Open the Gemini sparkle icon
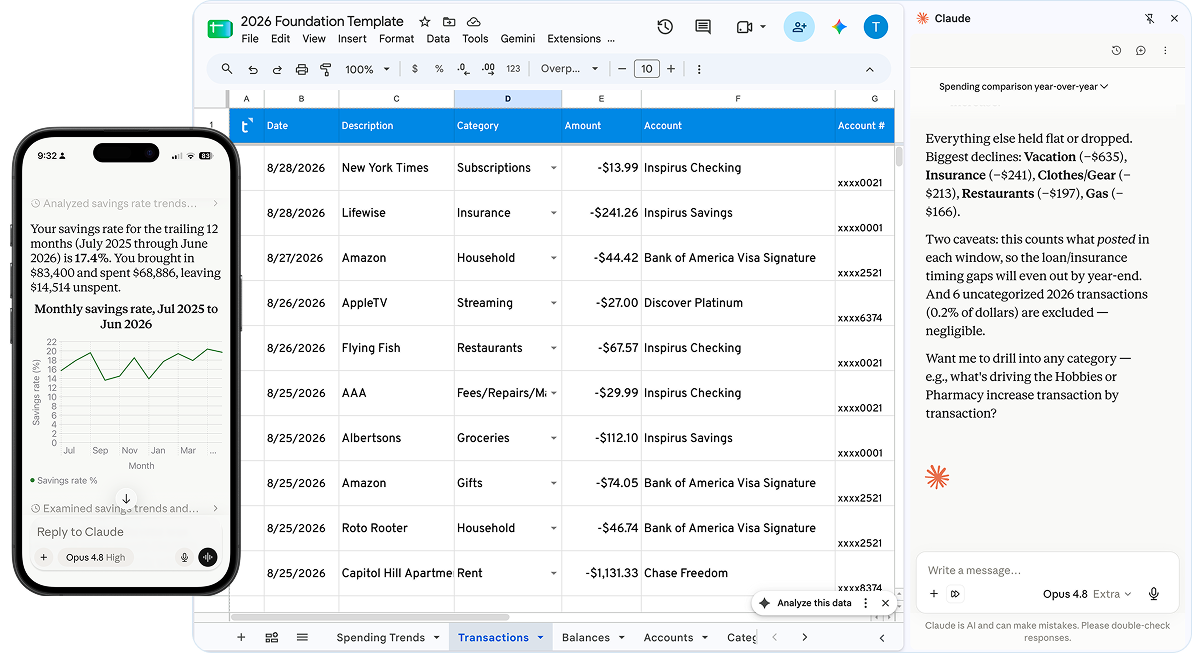This screenshot has height=653, width=1192. pyautogui.click(x=839, y=27)
